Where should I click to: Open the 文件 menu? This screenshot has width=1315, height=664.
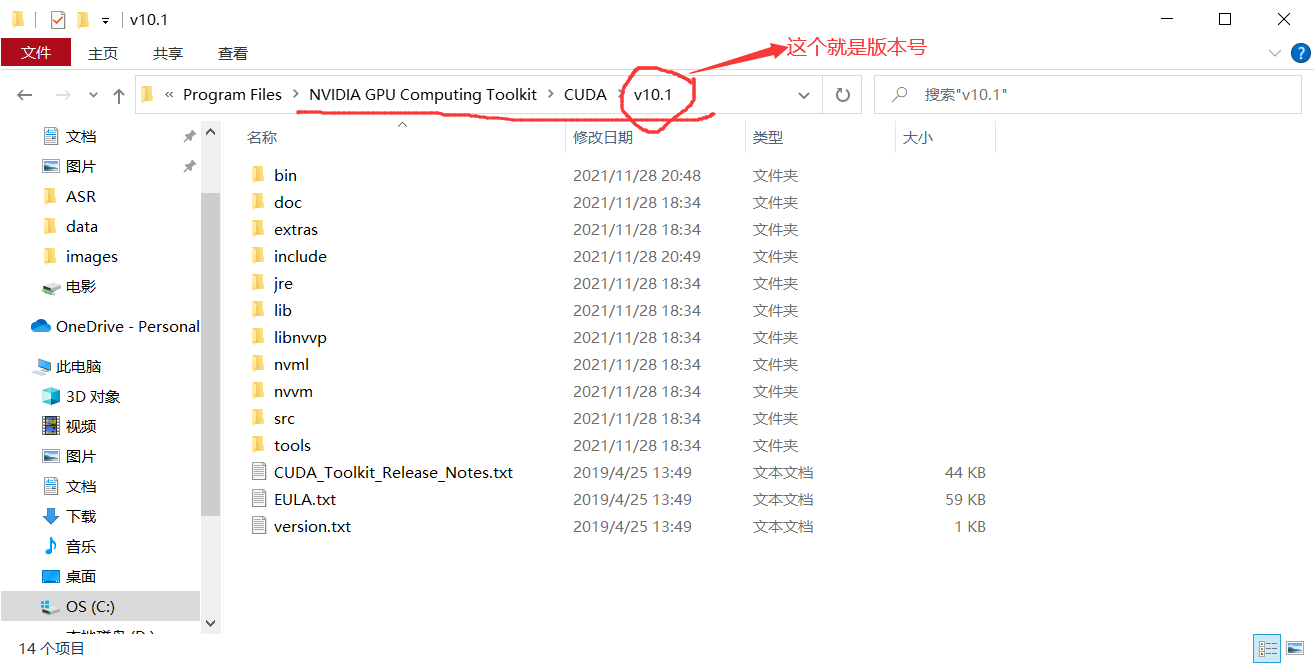click(x=36, y=53)
